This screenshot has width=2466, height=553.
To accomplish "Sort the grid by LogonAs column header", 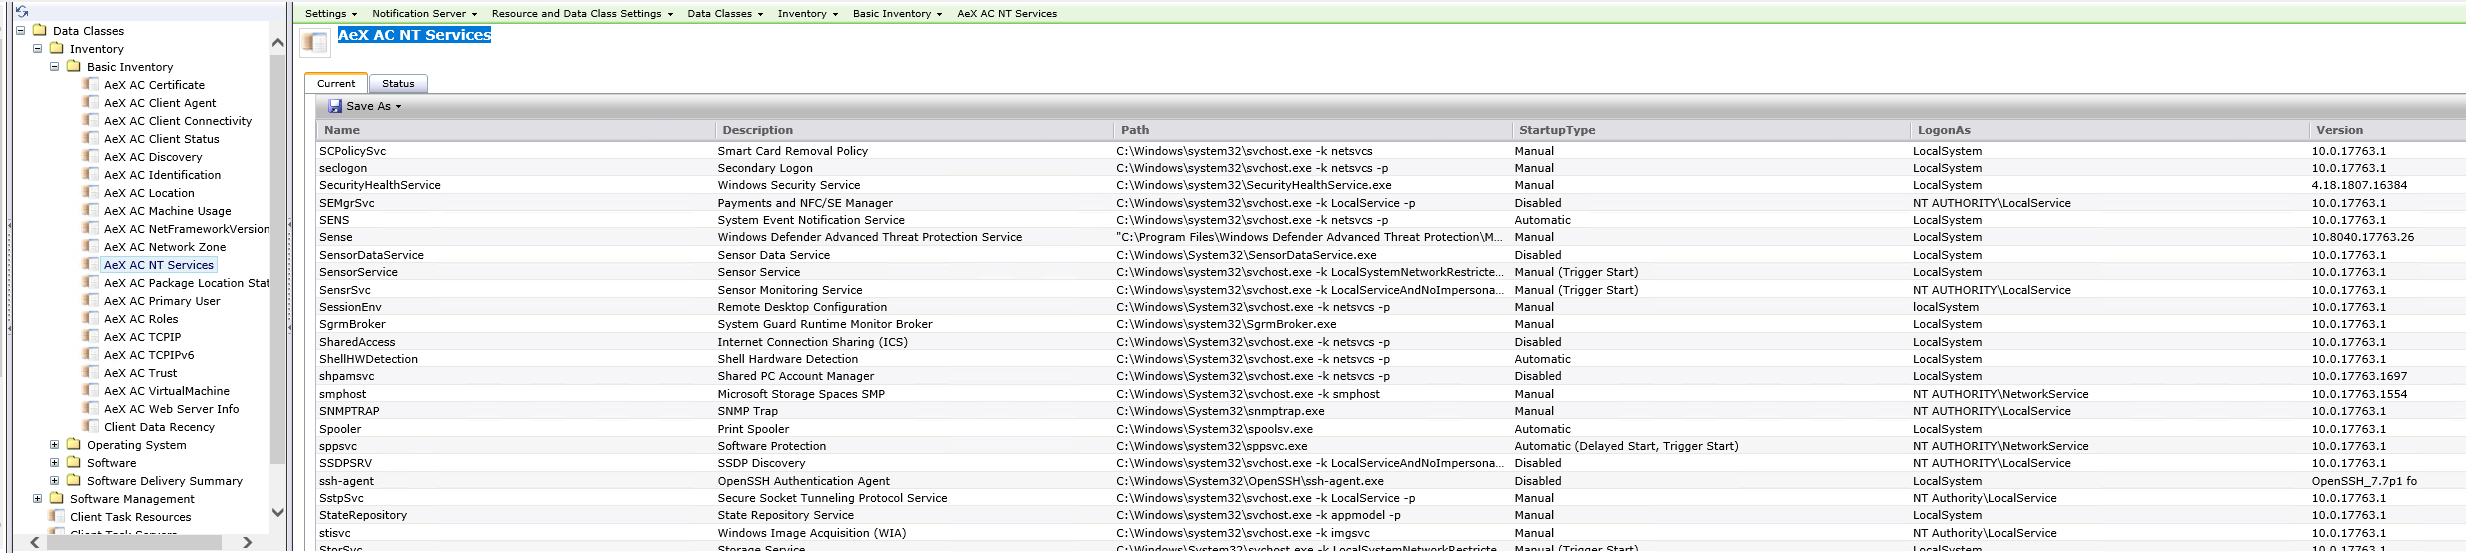I will pos(1943,130).
